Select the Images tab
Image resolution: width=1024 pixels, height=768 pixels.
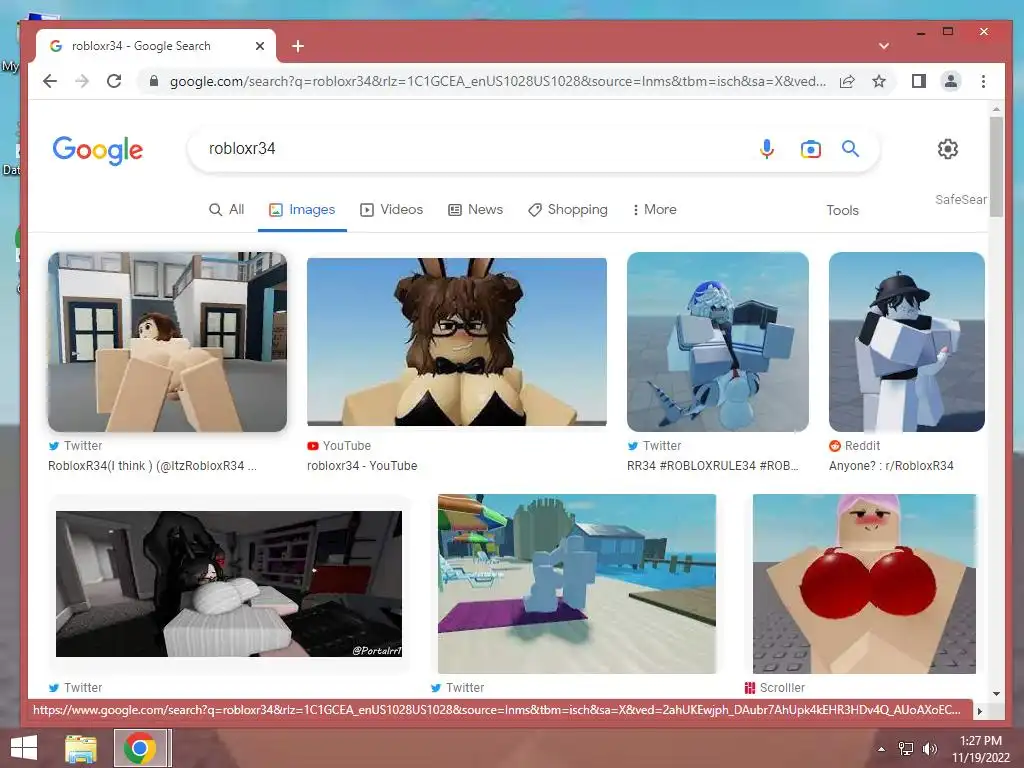click(302, 210)
